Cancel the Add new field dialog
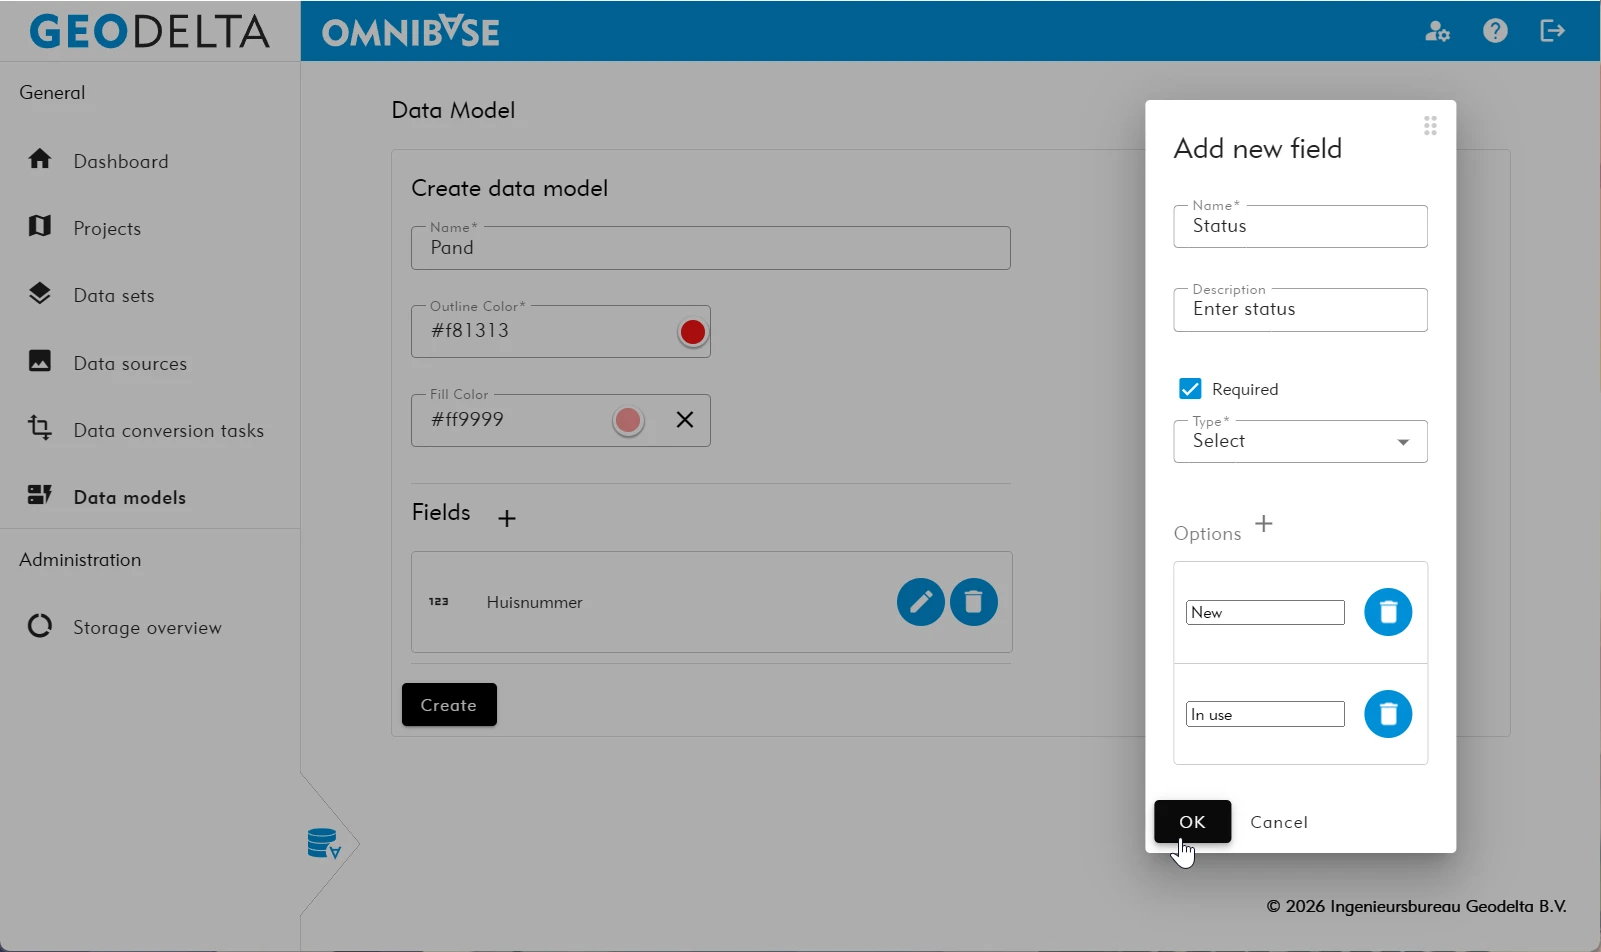1601x952 pixels. click(x=1278, y=822)
